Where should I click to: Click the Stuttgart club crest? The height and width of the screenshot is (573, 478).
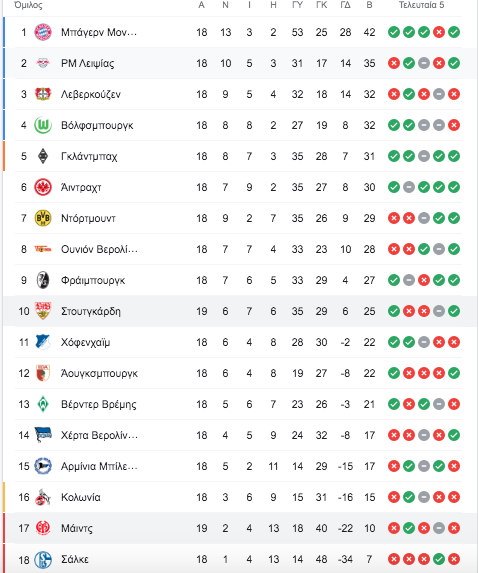click(43, 311)
